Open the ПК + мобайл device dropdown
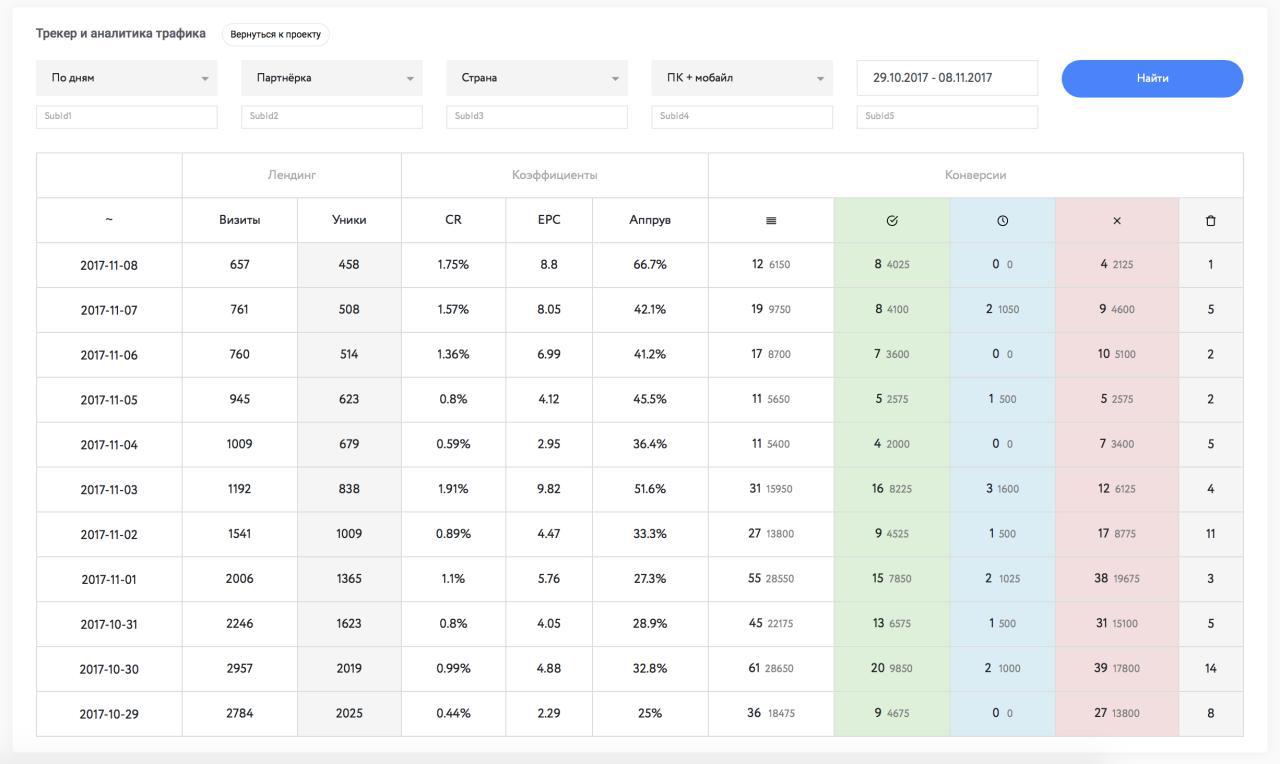This screenshot has width=1280, height=764. click(742, 78)
